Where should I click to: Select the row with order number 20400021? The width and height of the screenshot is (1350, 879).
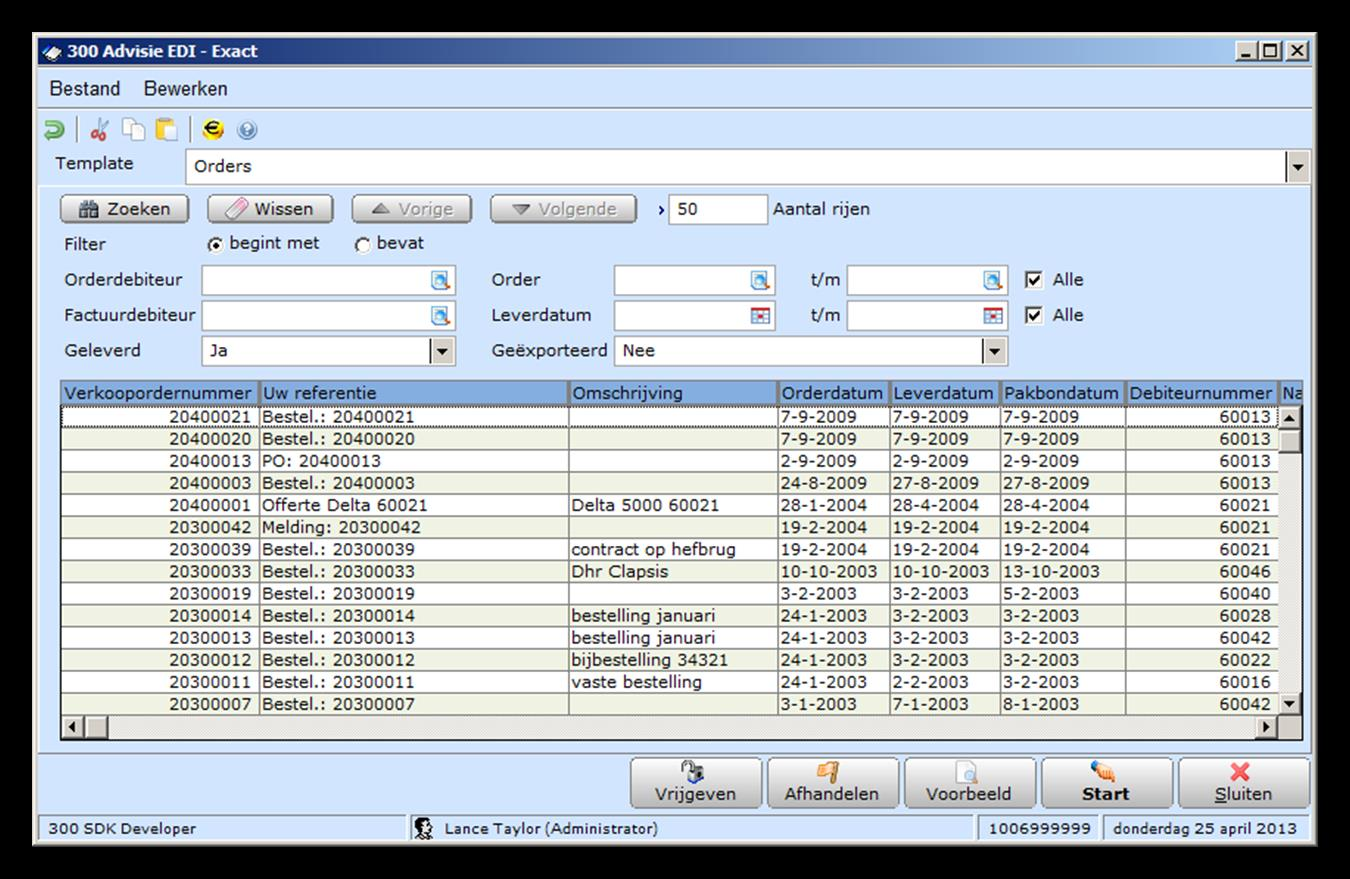[670, 417]
